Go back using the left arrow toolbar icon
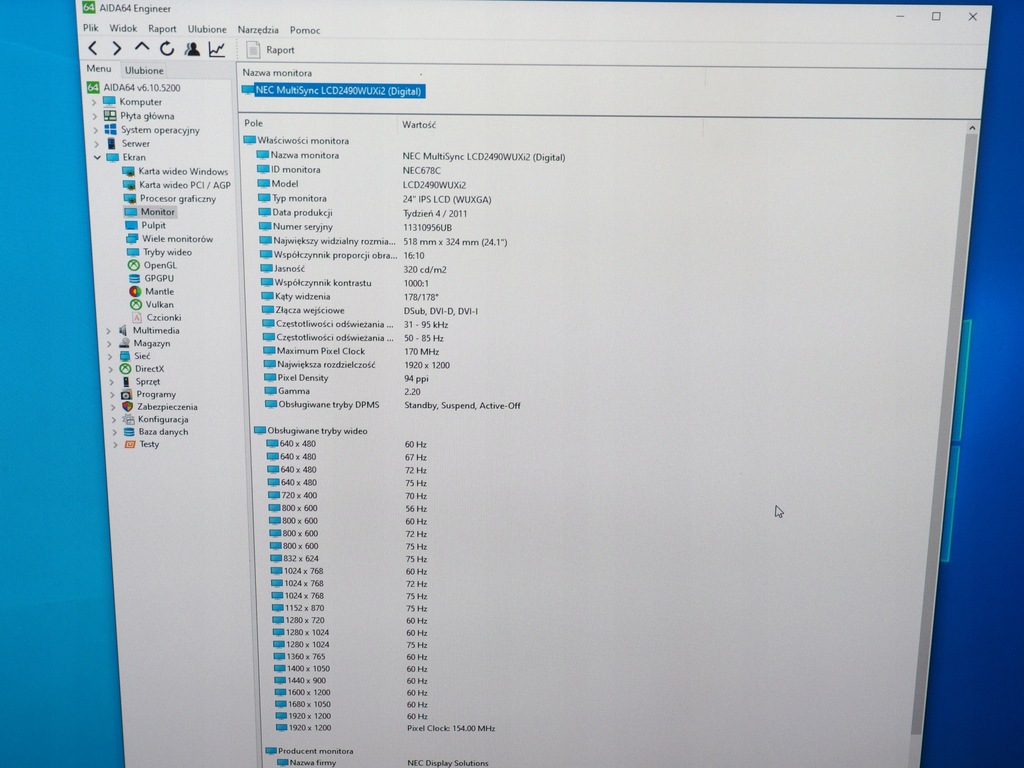The height and width of the screenshot is (768, 1024). tap(93, 48)
